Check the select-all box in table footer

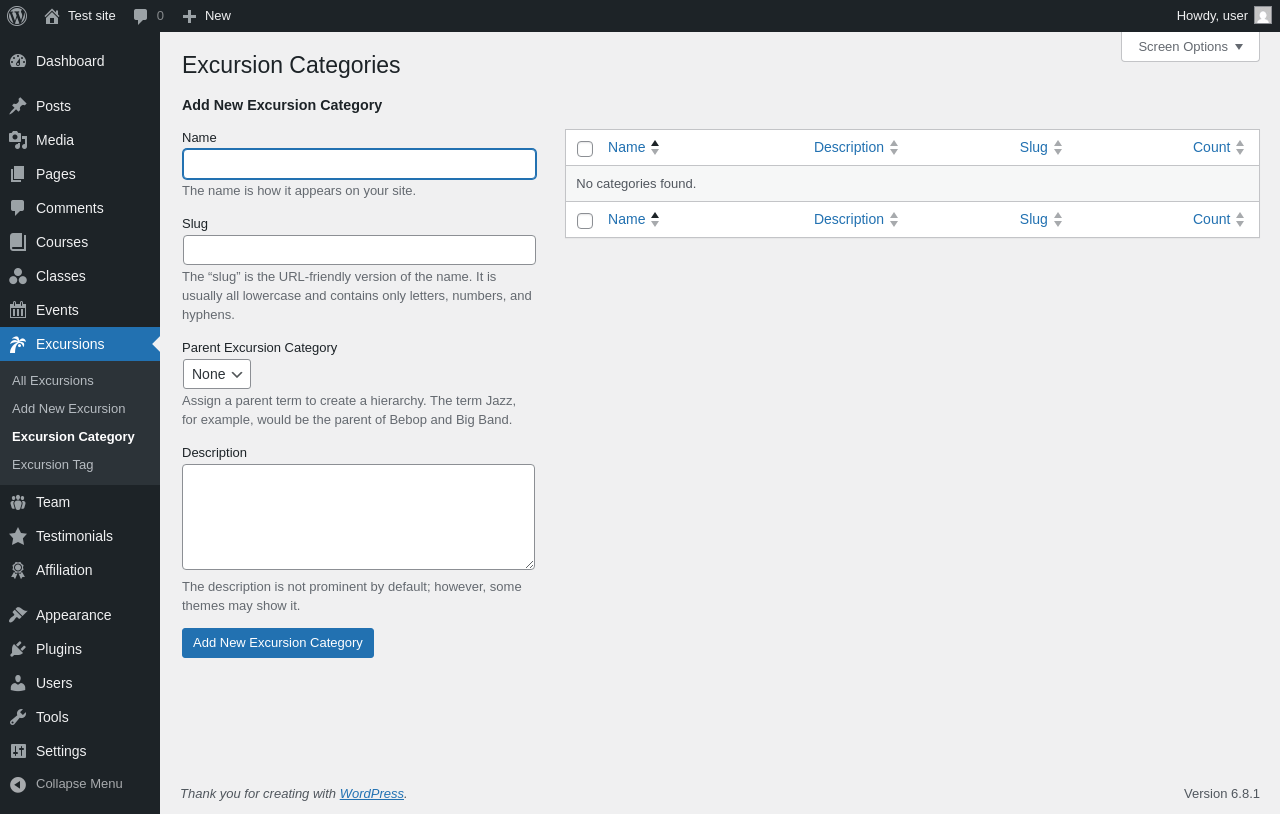585,221
